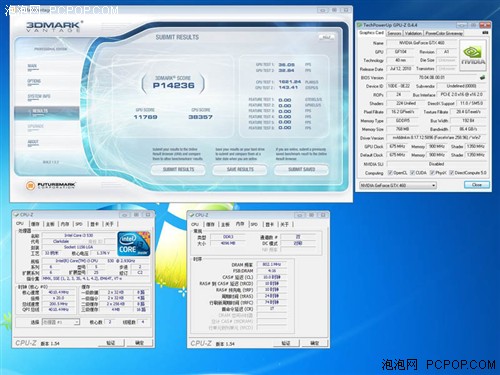The height and width of the screenshot is (375, 500).
Task: Click the GPU-Z screenshot camera icon
Action: click(485, 33)
